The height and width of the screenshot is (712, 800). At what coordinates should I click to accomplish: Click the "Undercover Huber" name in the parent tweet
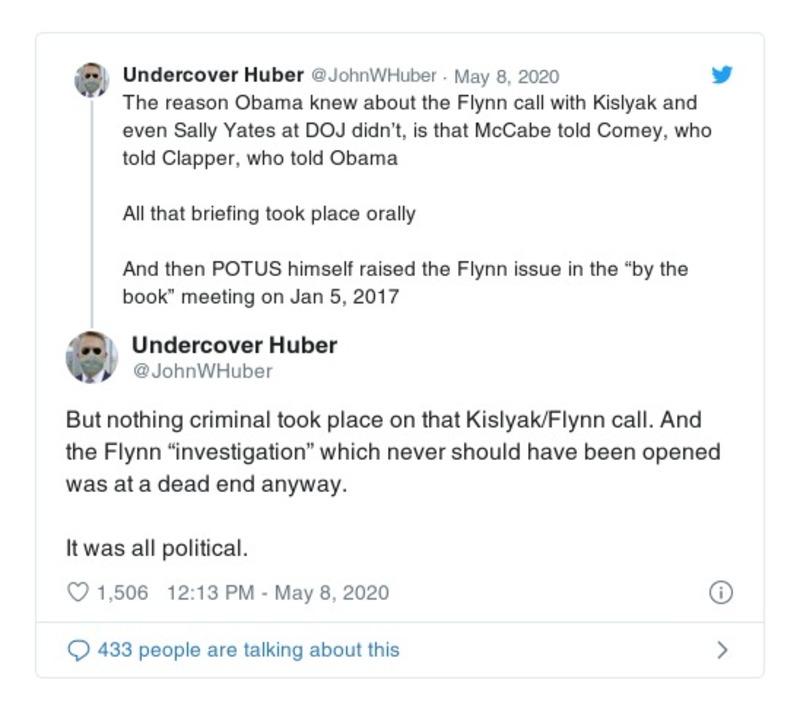tap(213, 76)
